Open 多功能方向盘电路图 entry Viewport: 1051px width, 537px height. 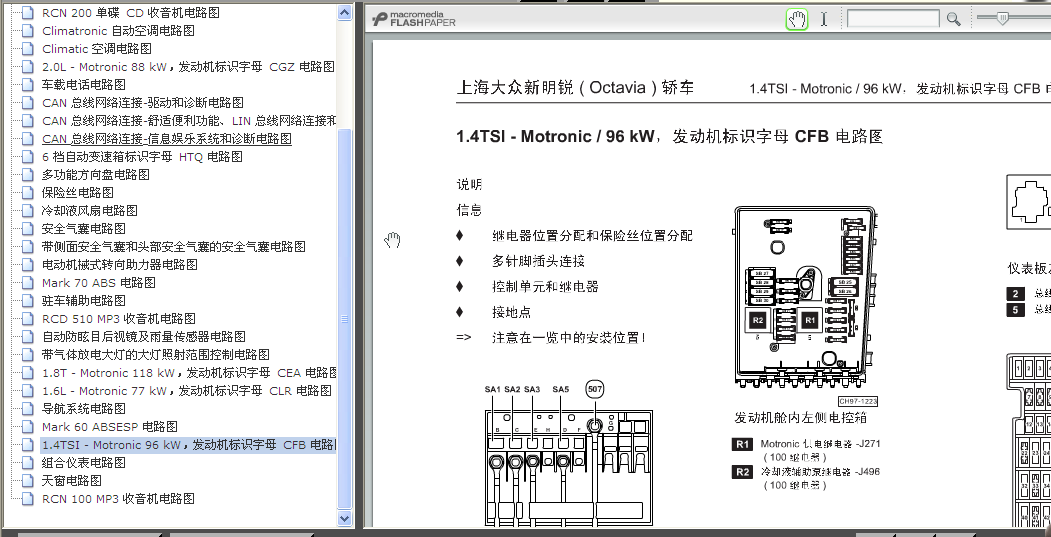[x=96, y=174]
